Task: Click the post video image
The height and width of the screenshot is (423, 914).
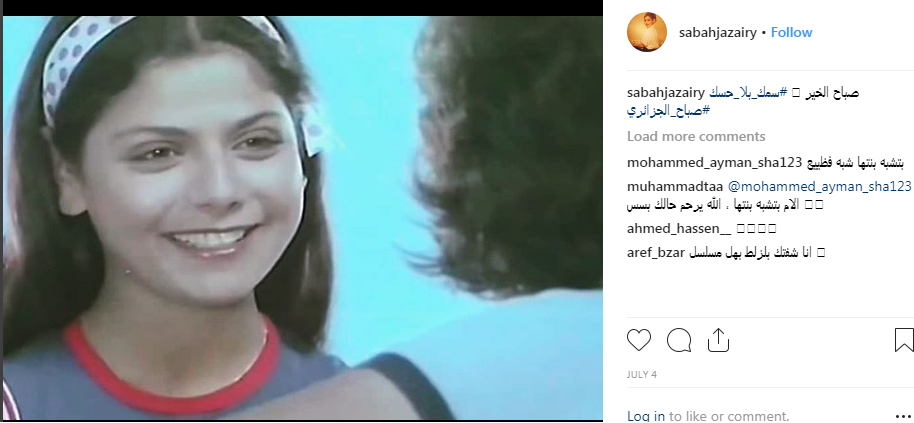Action: 303,218
